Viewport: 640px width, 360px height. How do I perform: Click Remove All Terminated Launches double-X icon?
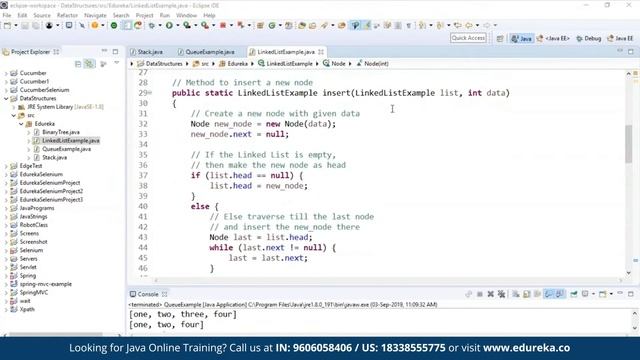tap(501, 294)
